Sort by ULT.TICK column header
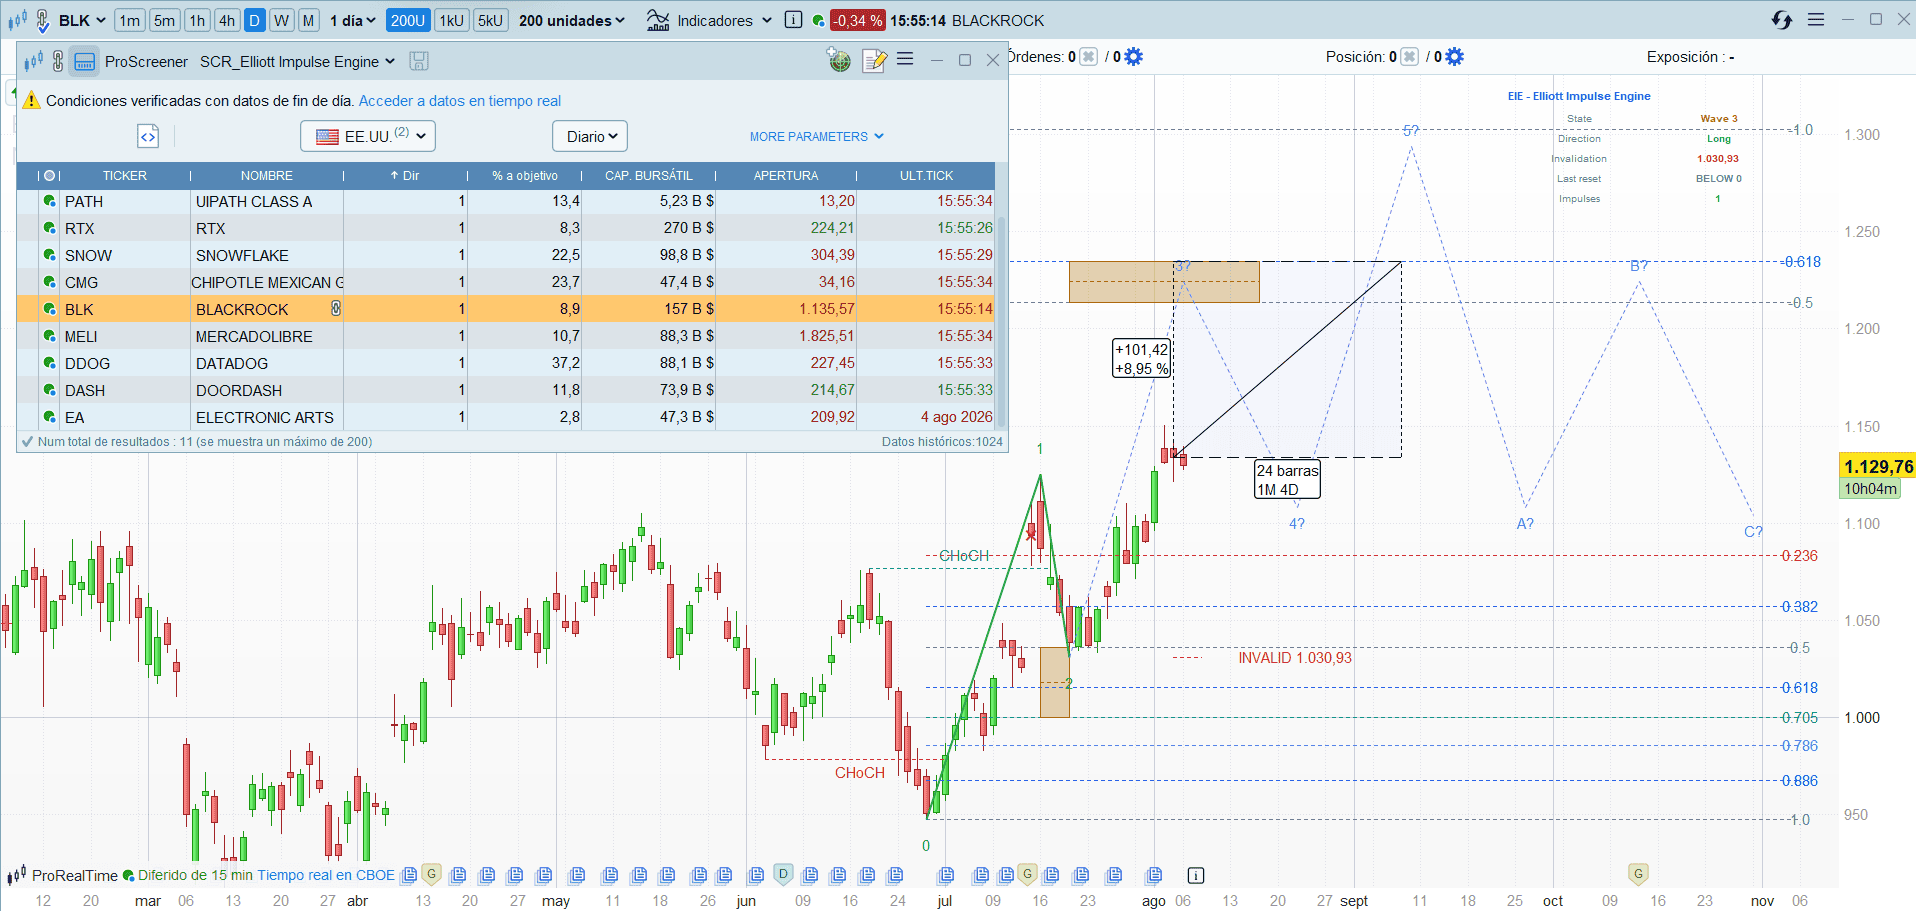Screen dimensions: 1916x911 point(926,175)
